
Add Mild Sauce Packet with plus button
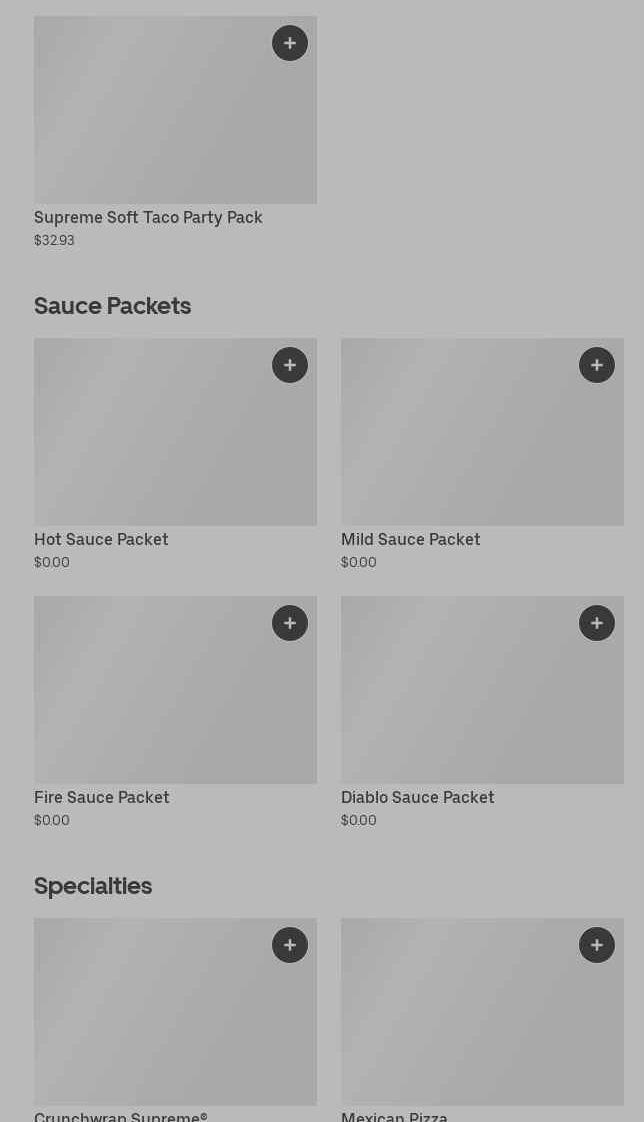597,365
